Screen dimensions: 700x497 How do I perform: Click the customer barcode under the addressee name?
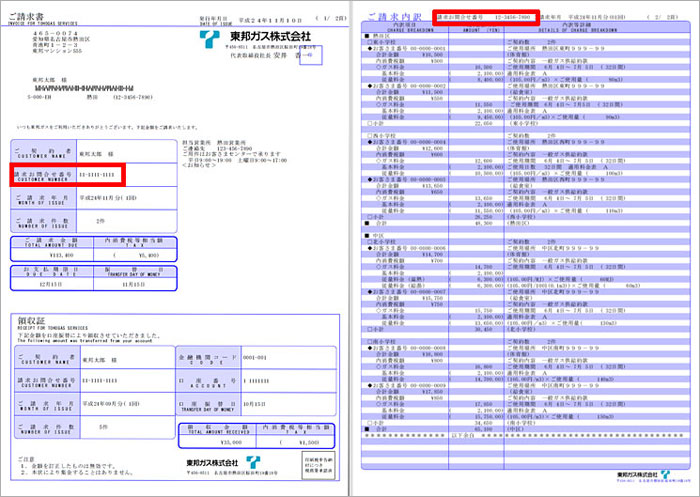(x=84, y=88)
